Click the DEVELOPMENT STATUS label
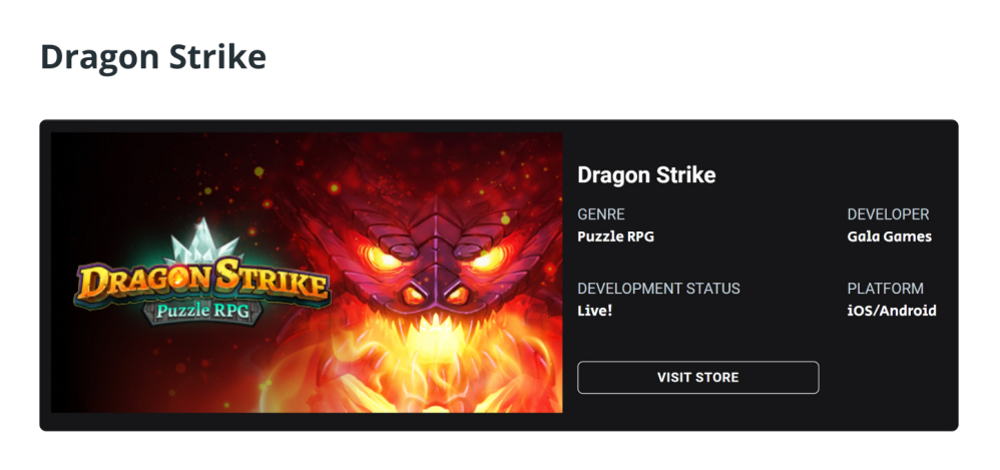The height and width of the screenshot is (470, 1000). [659, 289]
